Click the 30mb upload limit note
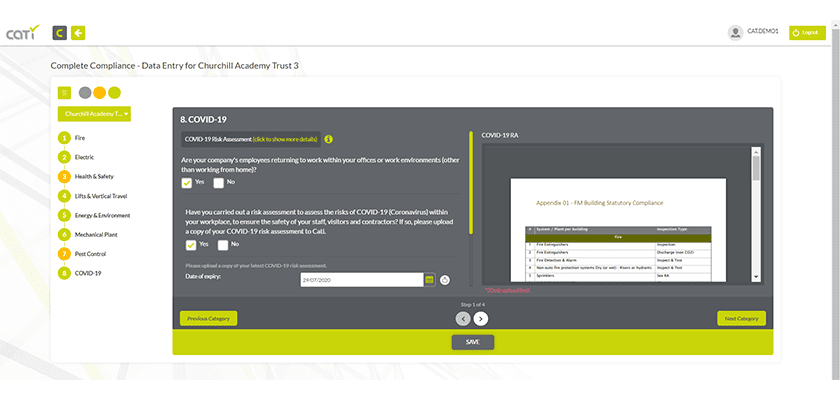 tap(507, 291)
